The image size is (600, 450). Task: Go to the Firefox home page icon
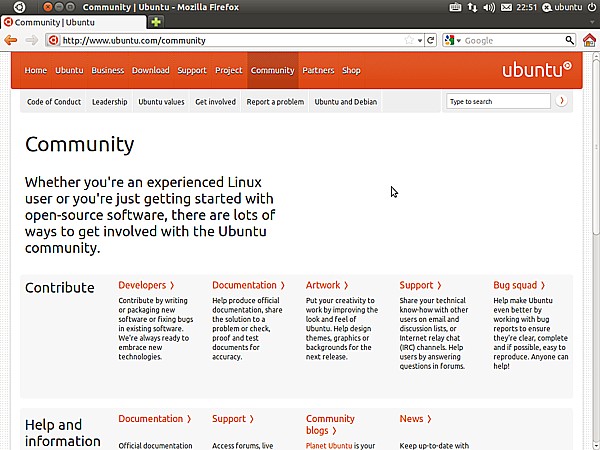(x=589, y=40)
